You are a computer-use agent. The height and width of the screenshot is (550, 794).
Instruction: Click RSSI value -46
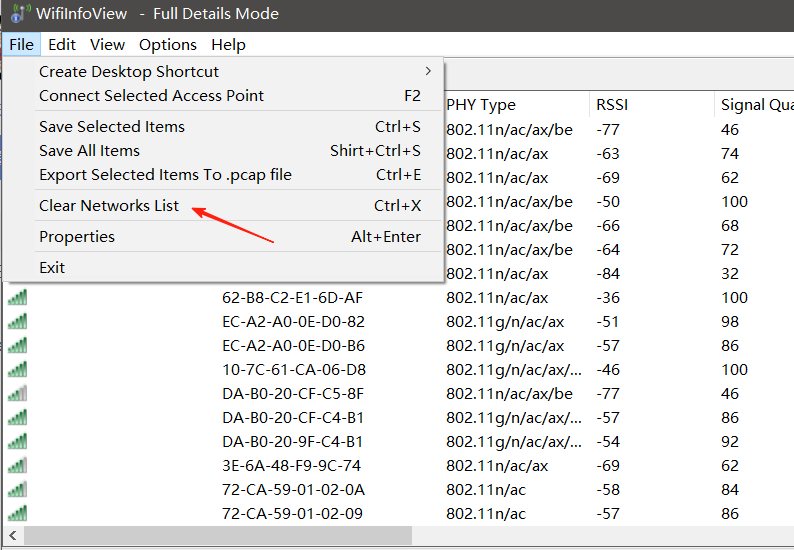tap(608, 370)
